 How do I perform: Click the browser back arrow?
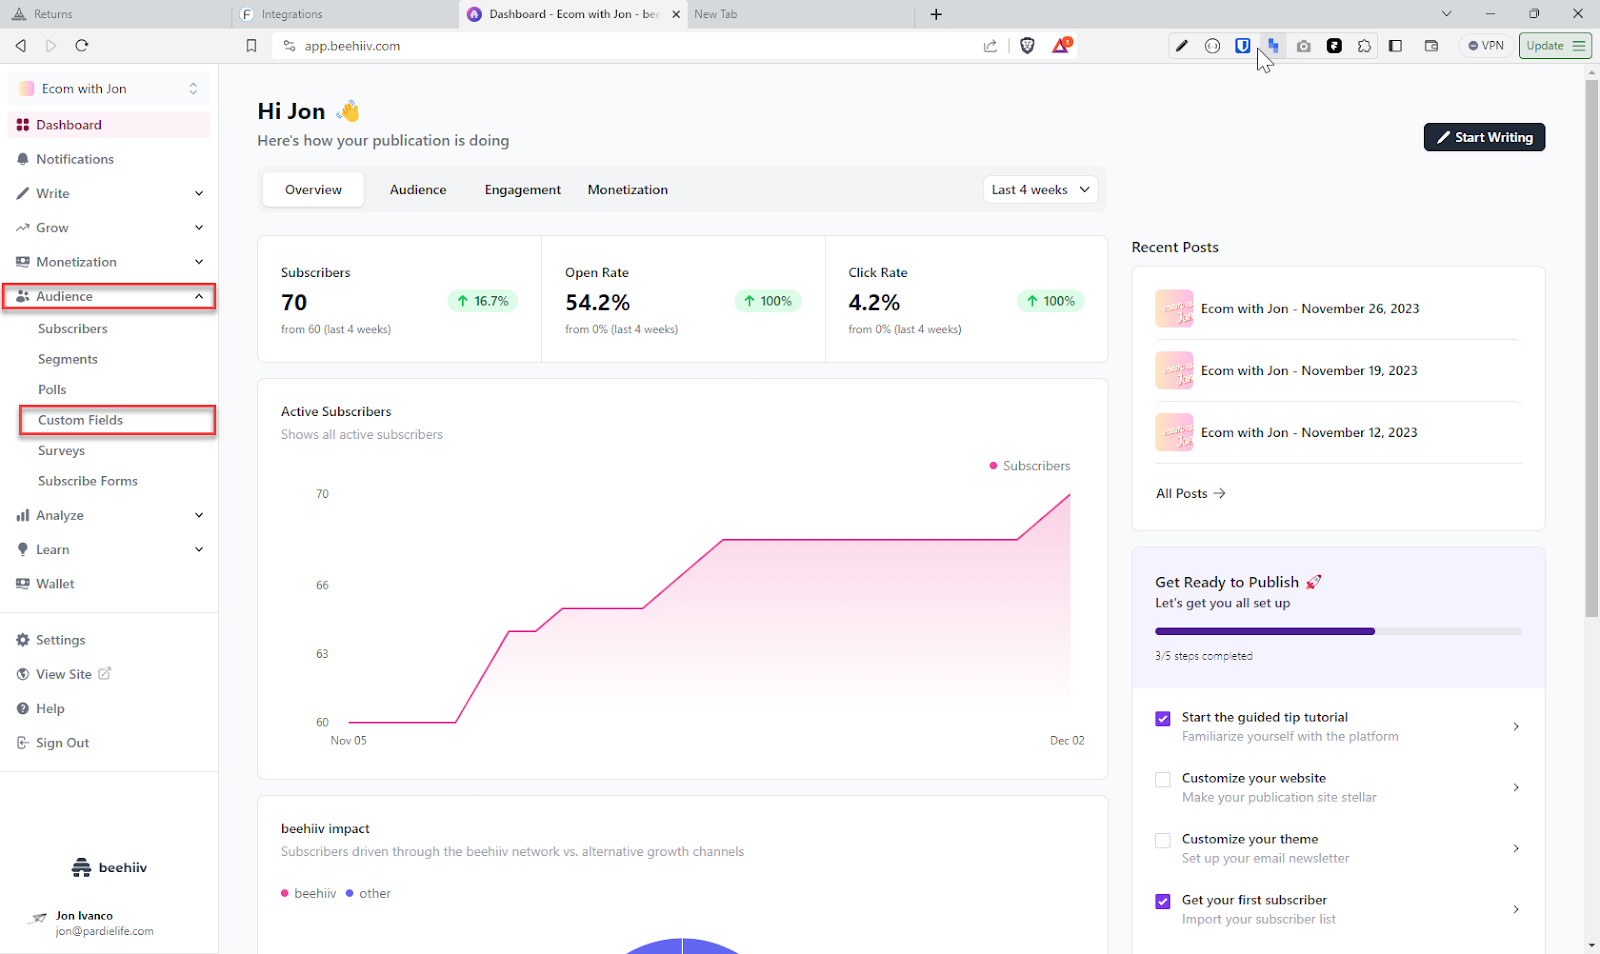tap(21, 45)
